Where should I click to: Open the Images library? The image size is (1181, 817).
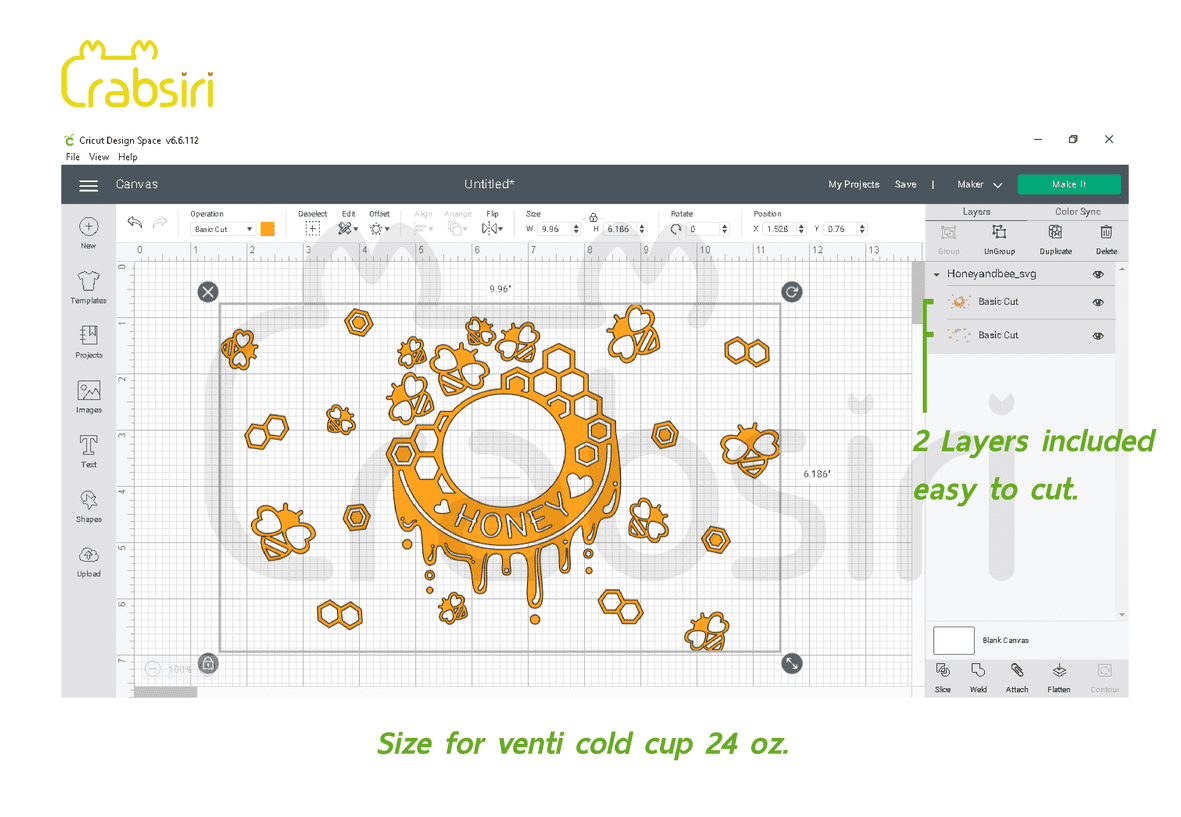tap(88, 392)
